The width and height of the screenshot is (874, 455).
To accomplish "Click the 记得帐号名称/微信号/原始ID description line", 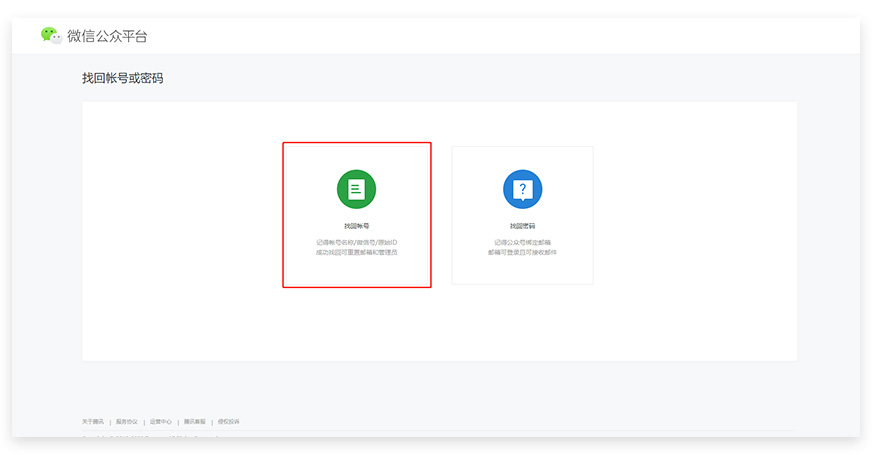I will pyautogui.click(x=356, y=242).
